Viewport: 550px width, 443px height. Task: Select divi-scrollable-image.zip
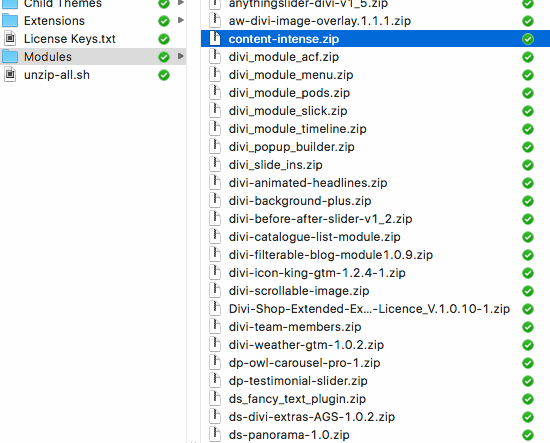coord(299,291)
